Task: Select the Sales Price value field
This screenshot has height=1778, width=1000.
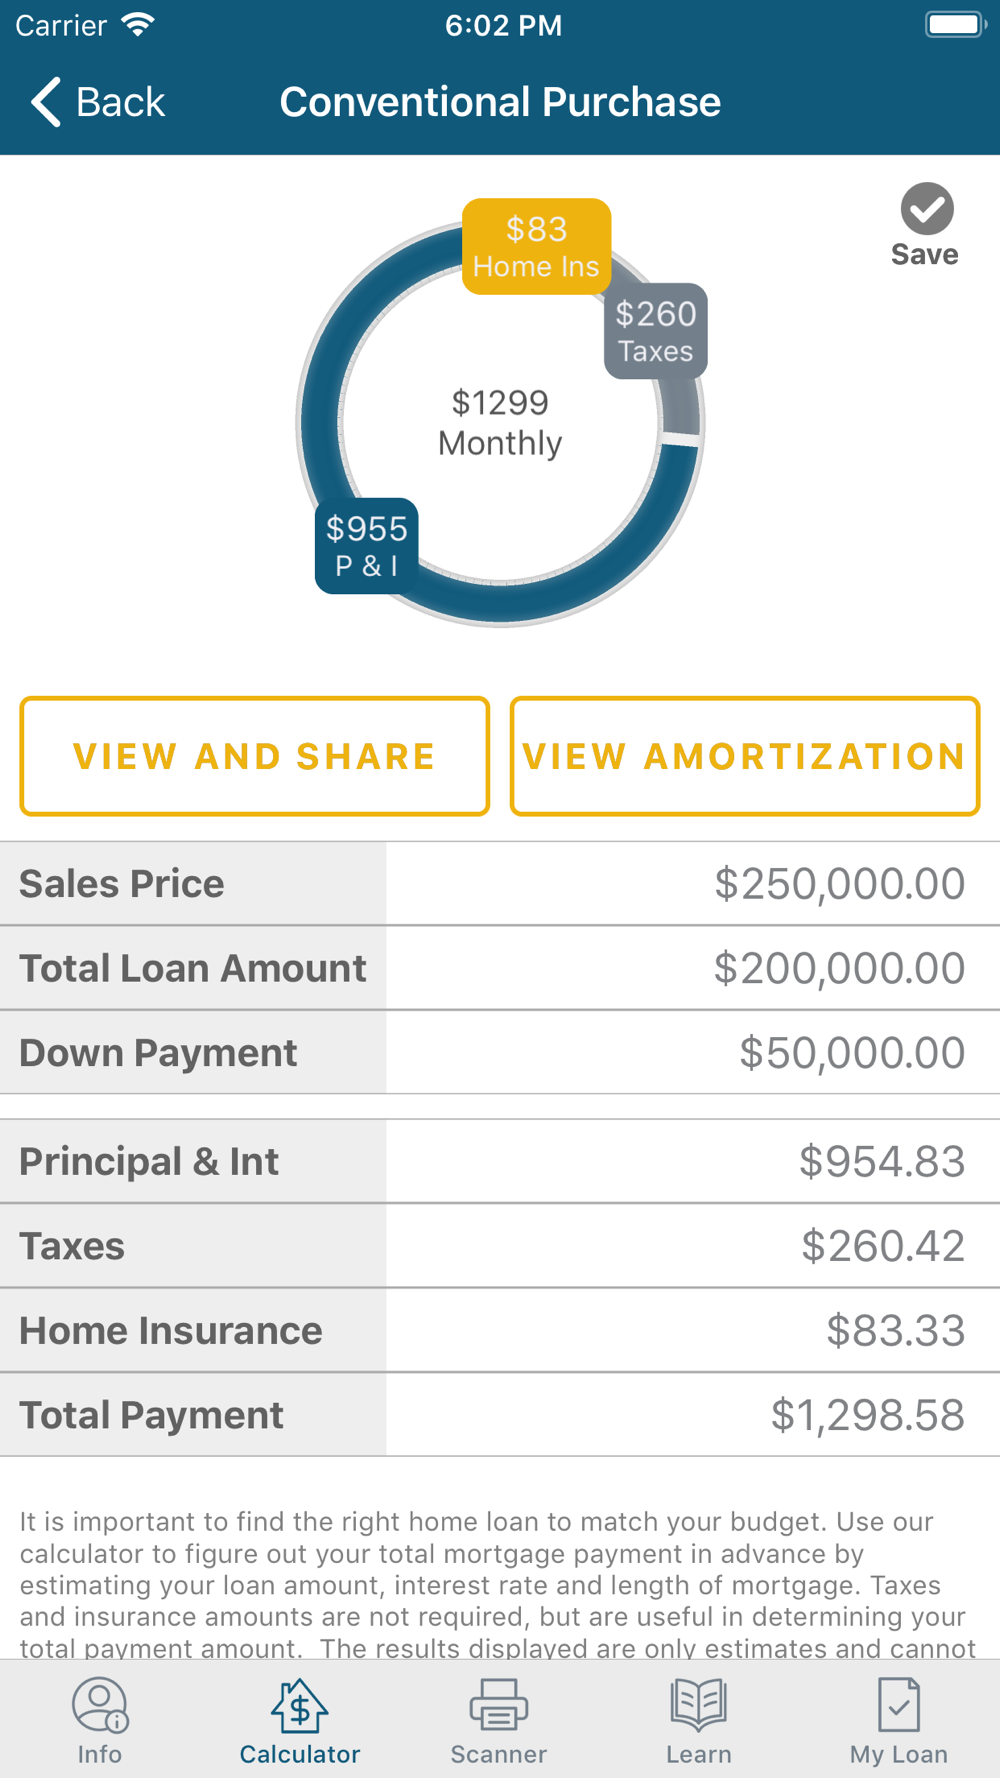Action: (x=693, y=884)
